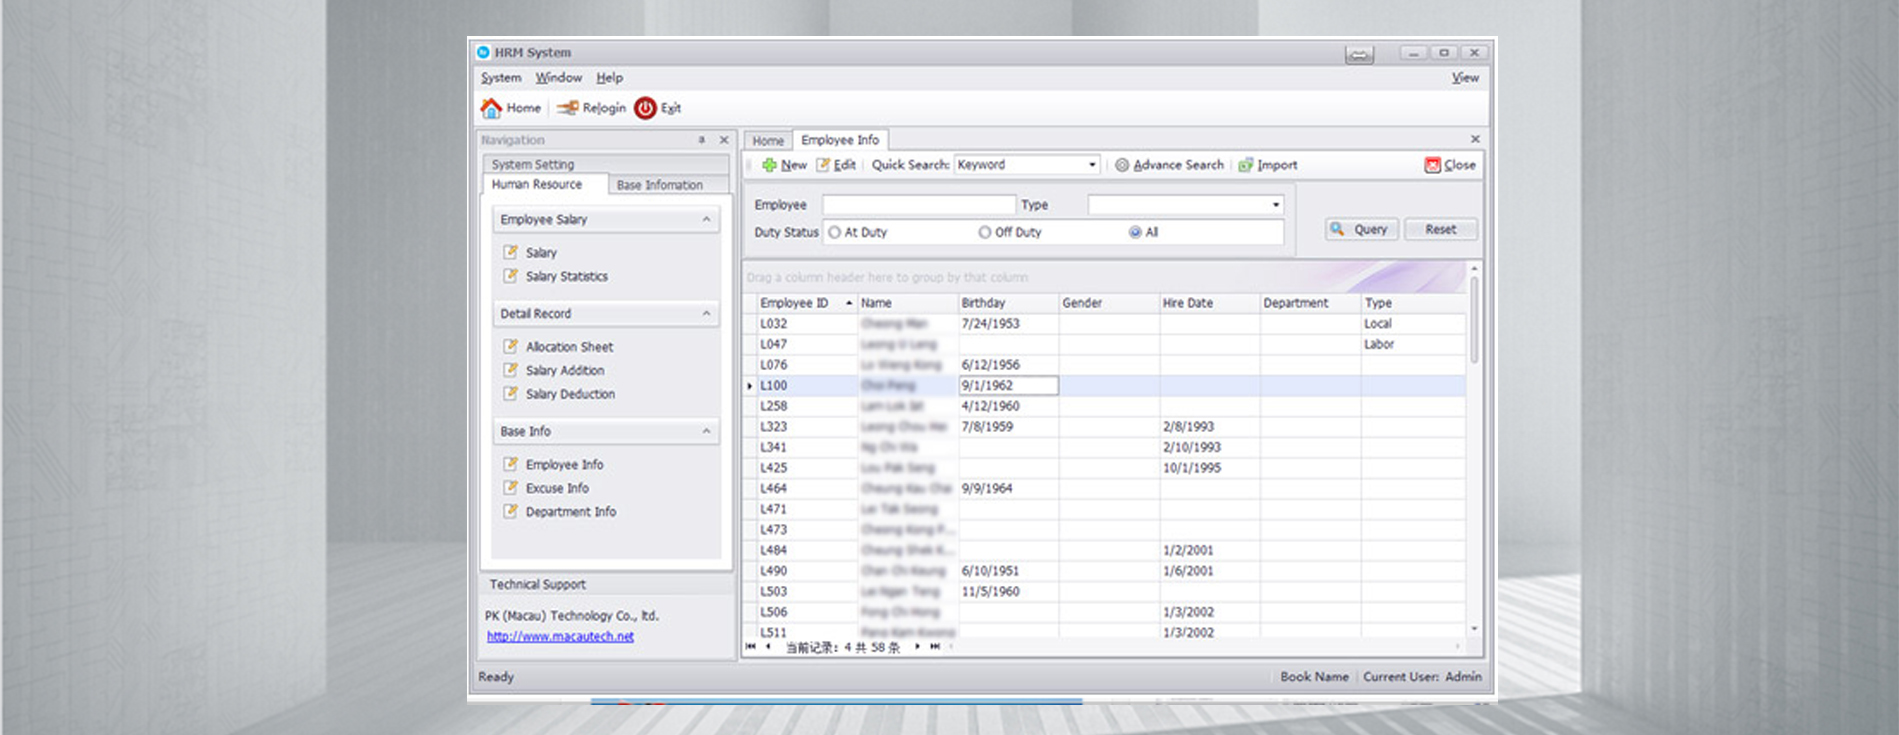Collapse the Detail Record group

coord(706,314)
